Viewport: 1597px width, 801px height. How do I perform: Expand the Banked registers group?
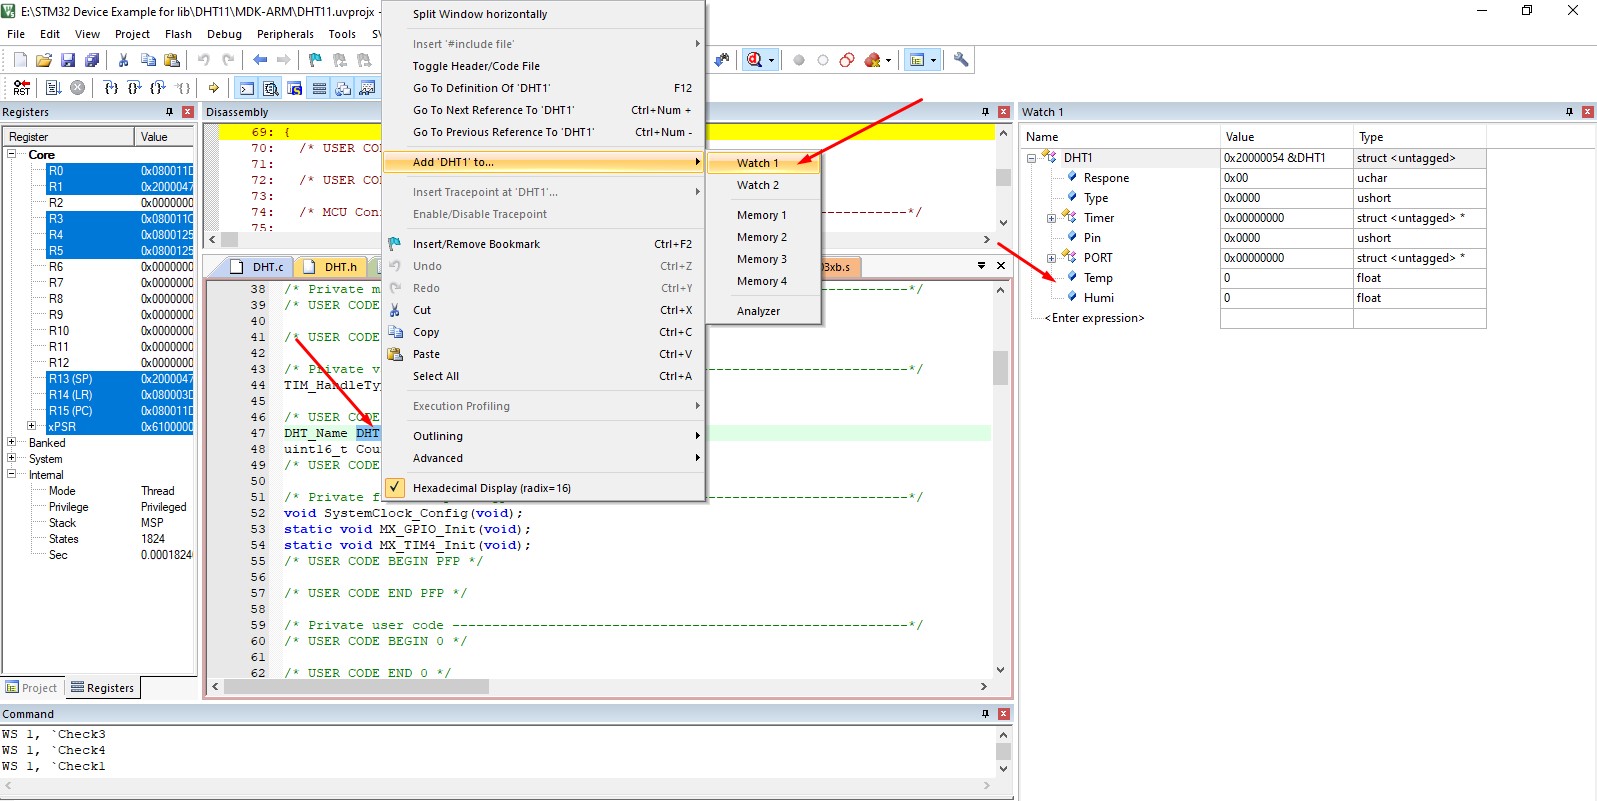pyautogui.click(x=12, y=442)
